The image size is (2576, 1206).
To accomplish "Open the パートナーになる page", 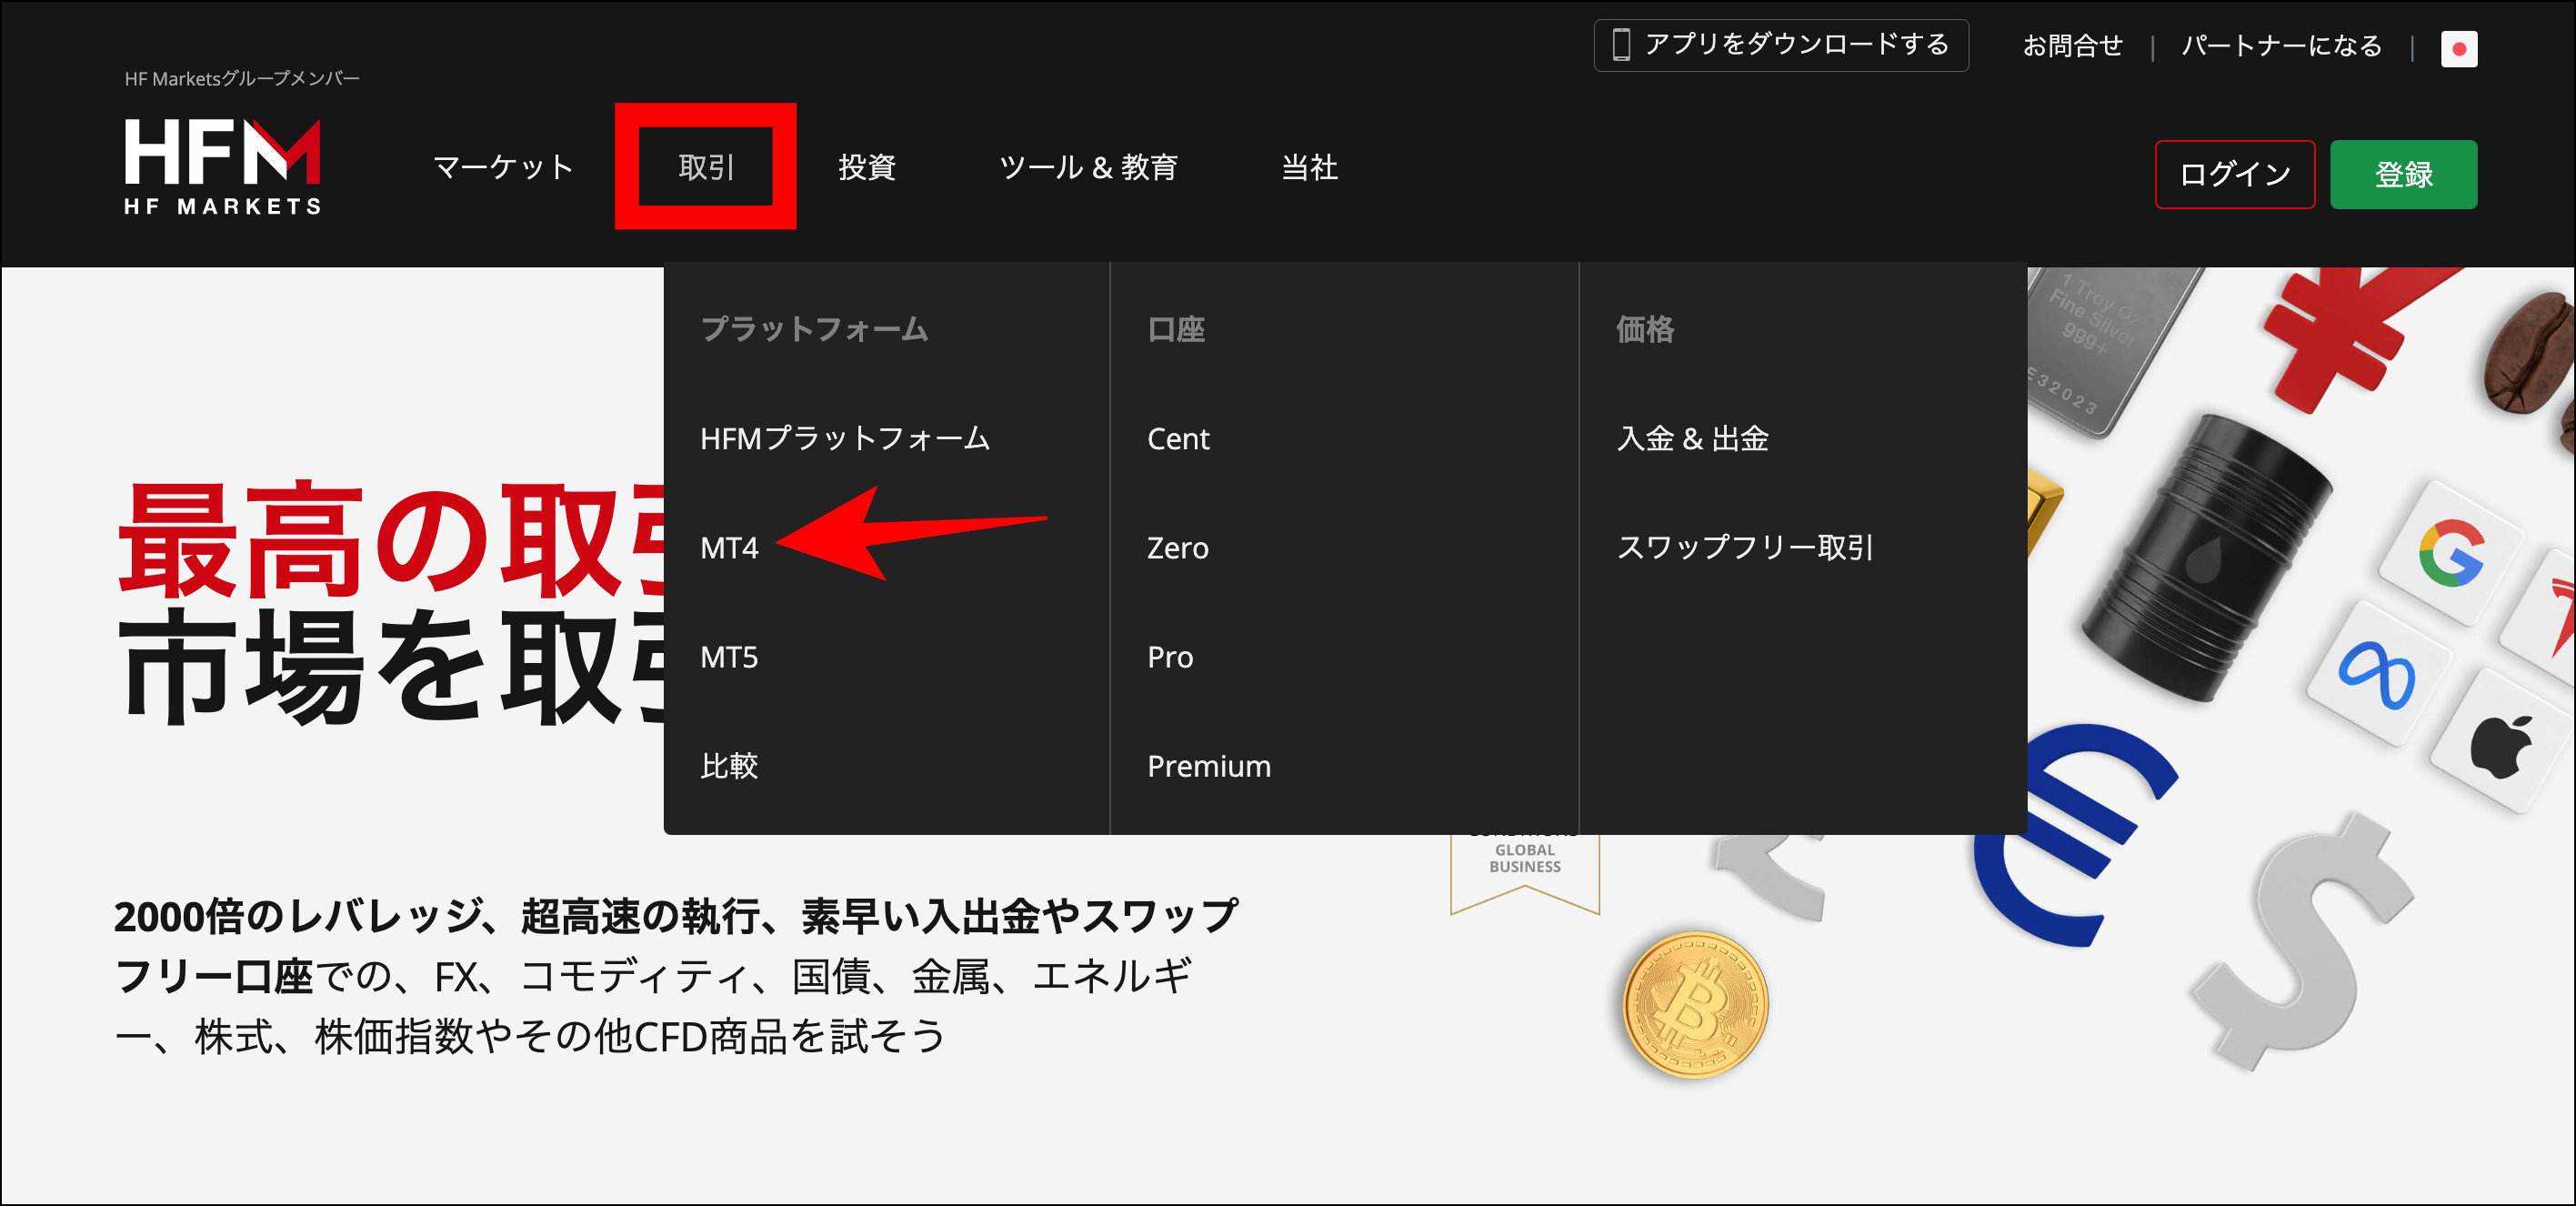I will 2281,44.
